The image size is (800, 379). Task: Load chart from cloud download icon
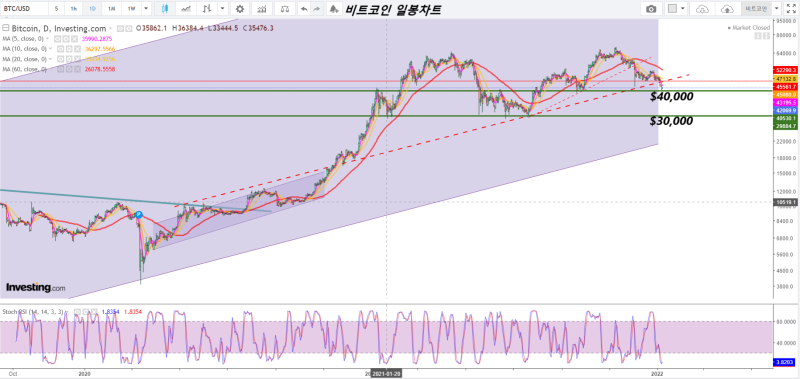pos(703,9)
